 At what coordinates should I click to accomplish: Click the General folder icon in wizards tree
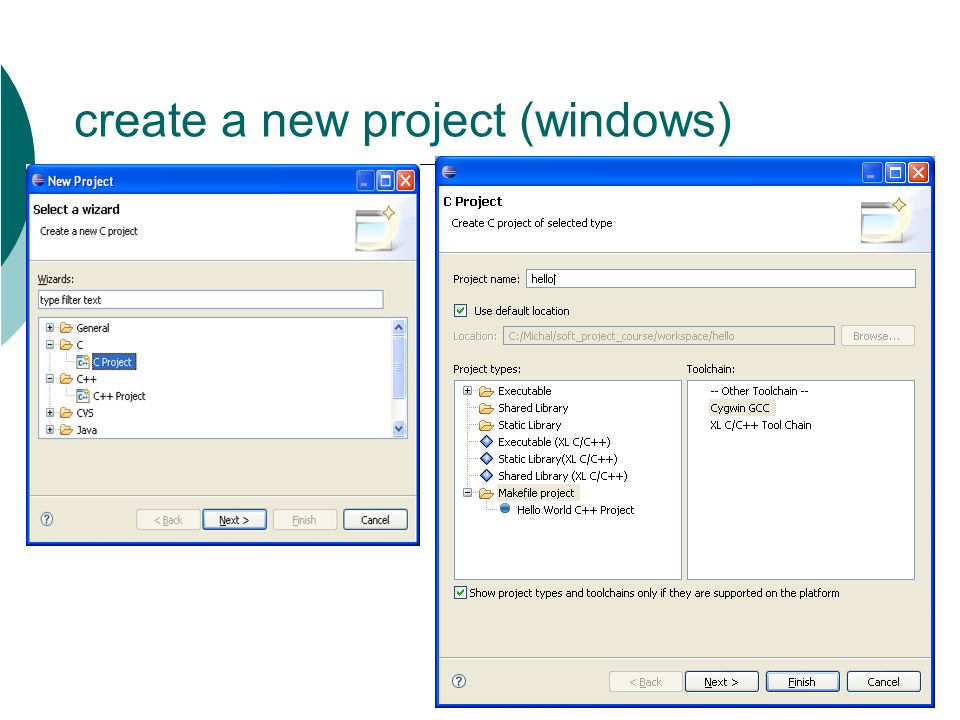click(66, 328)
